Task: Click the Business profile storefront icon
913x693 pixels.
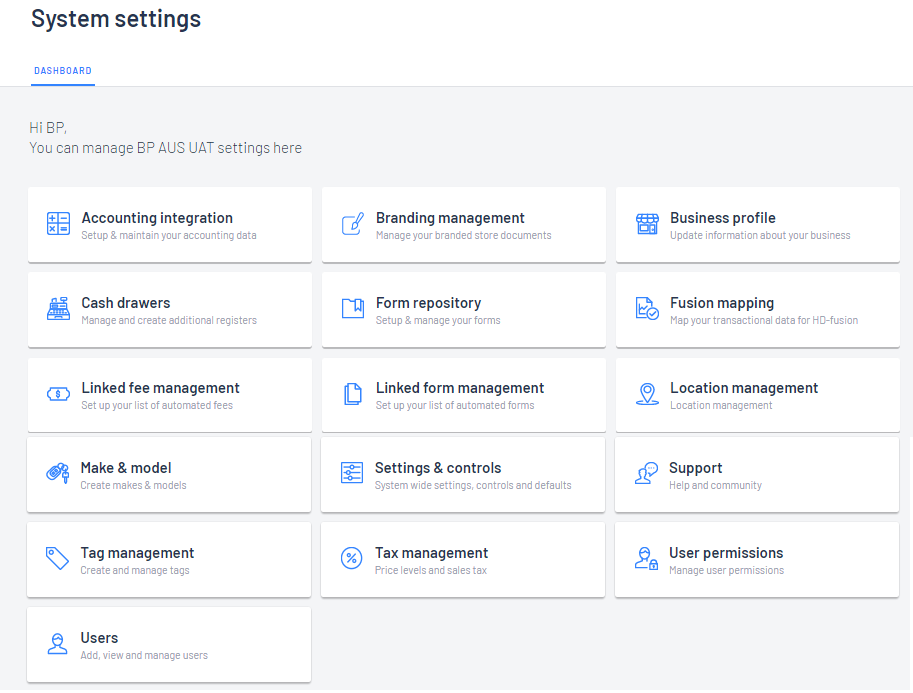Action: (647, 224)
